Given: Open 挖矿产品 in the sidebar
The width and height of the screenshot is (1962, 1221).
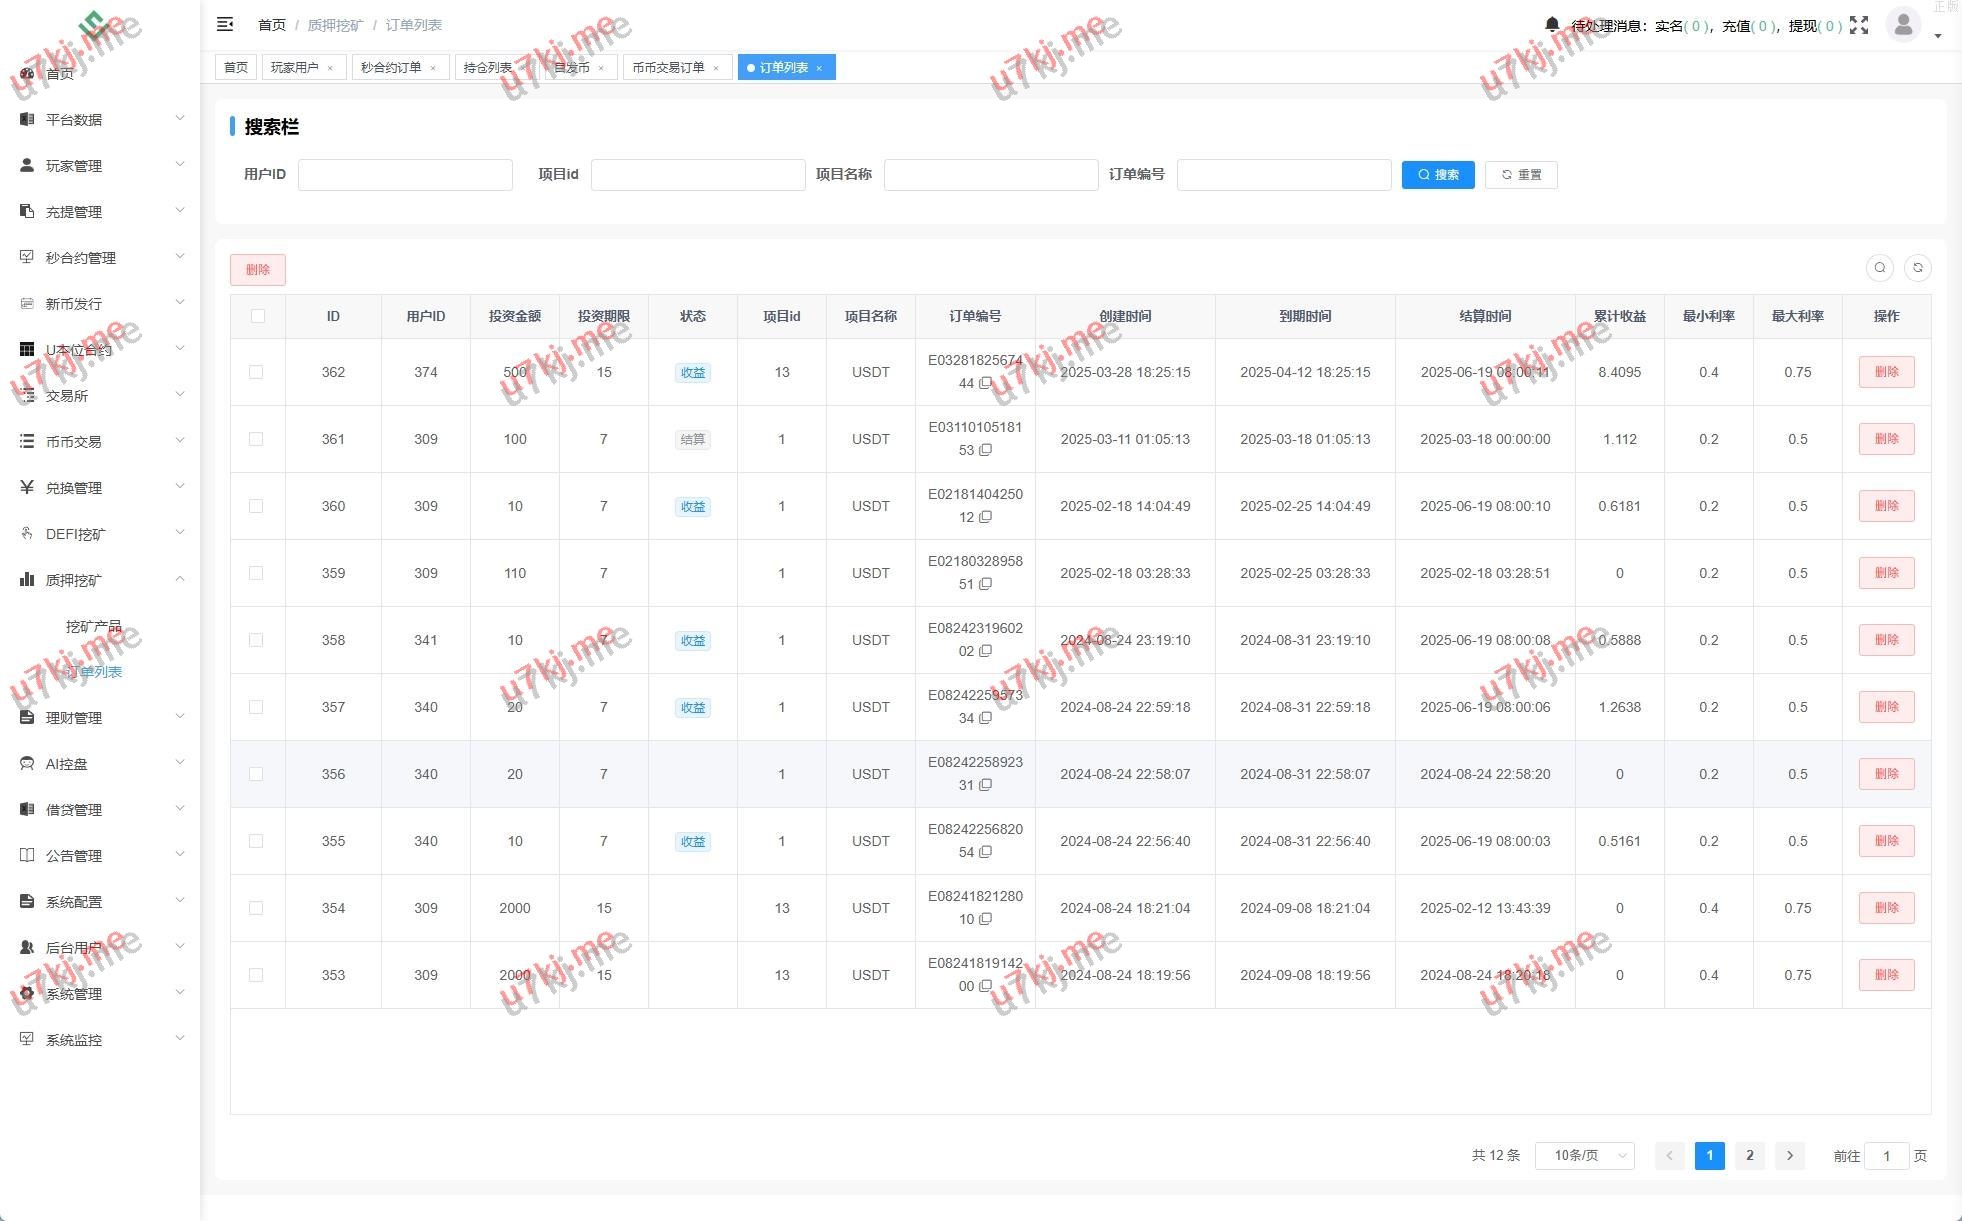Looking at the screenshot, I should [93, 626].
